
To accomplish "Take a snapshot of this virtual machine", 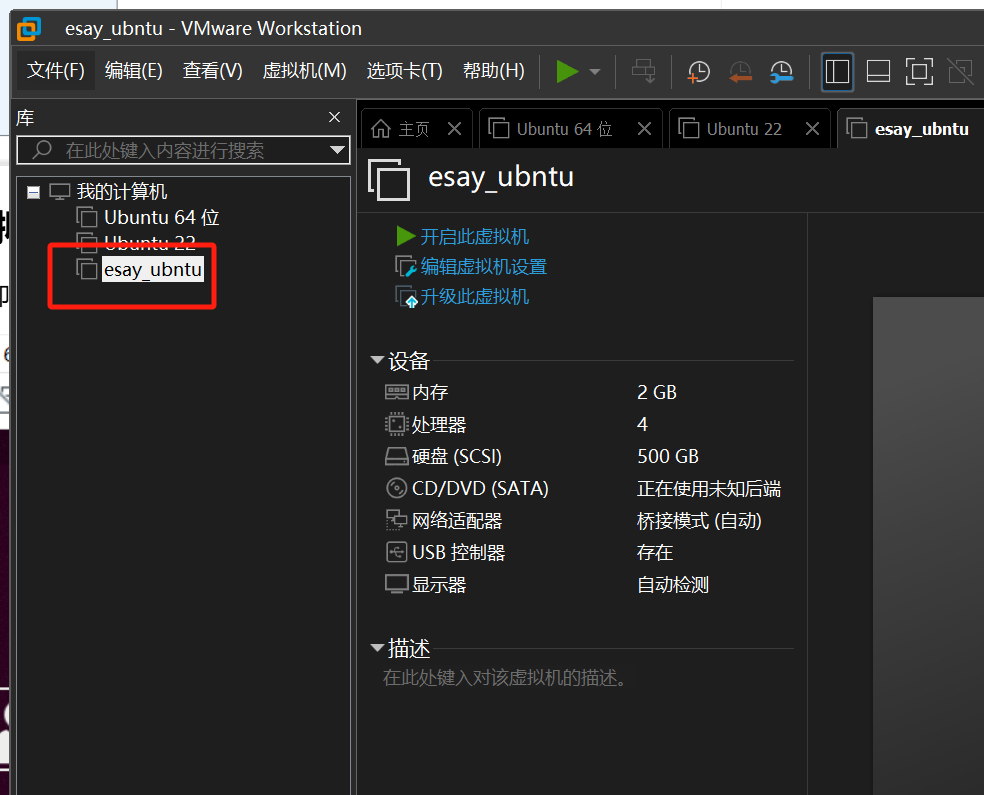I will [698, 71].
